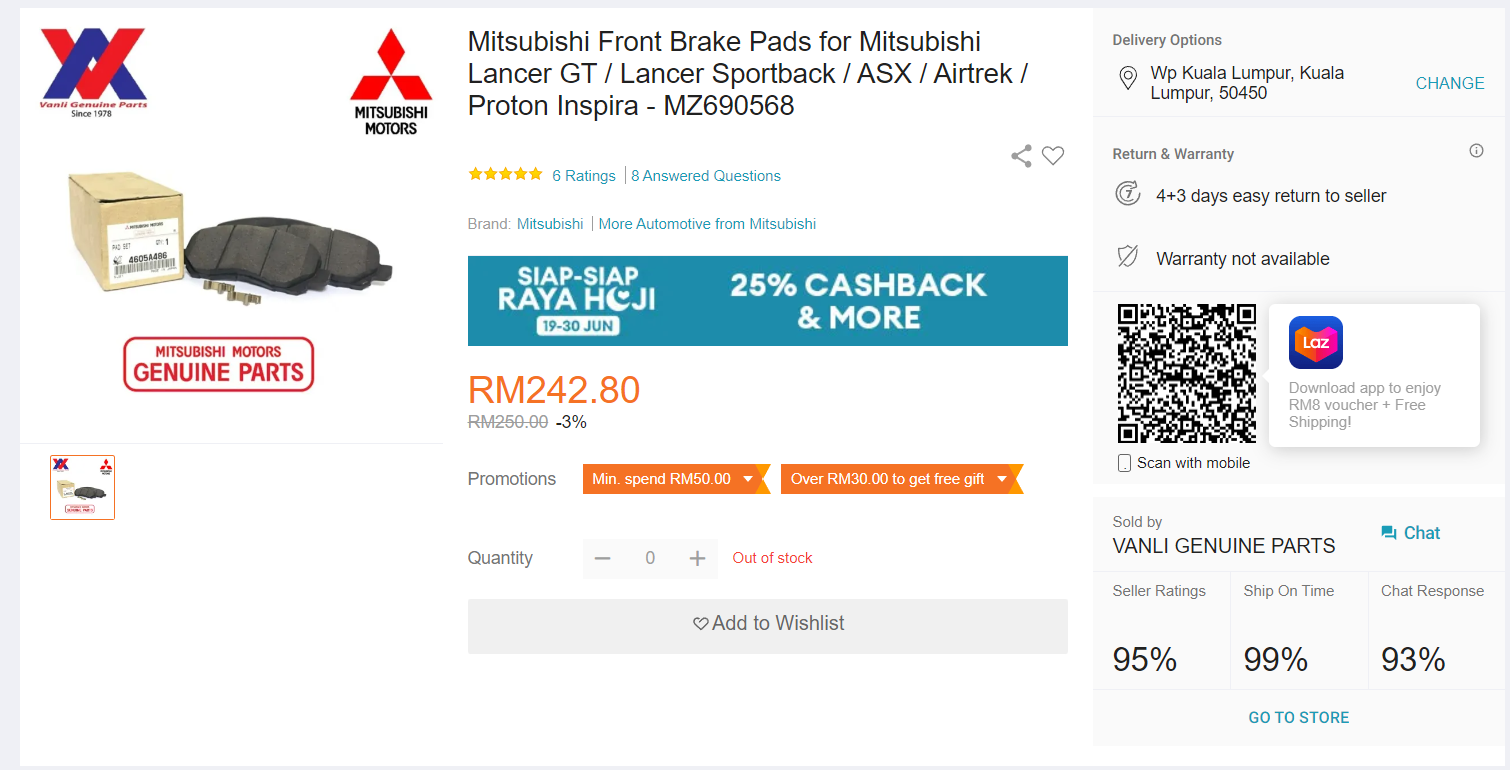Click the location pin icon

coord(1128,79)
